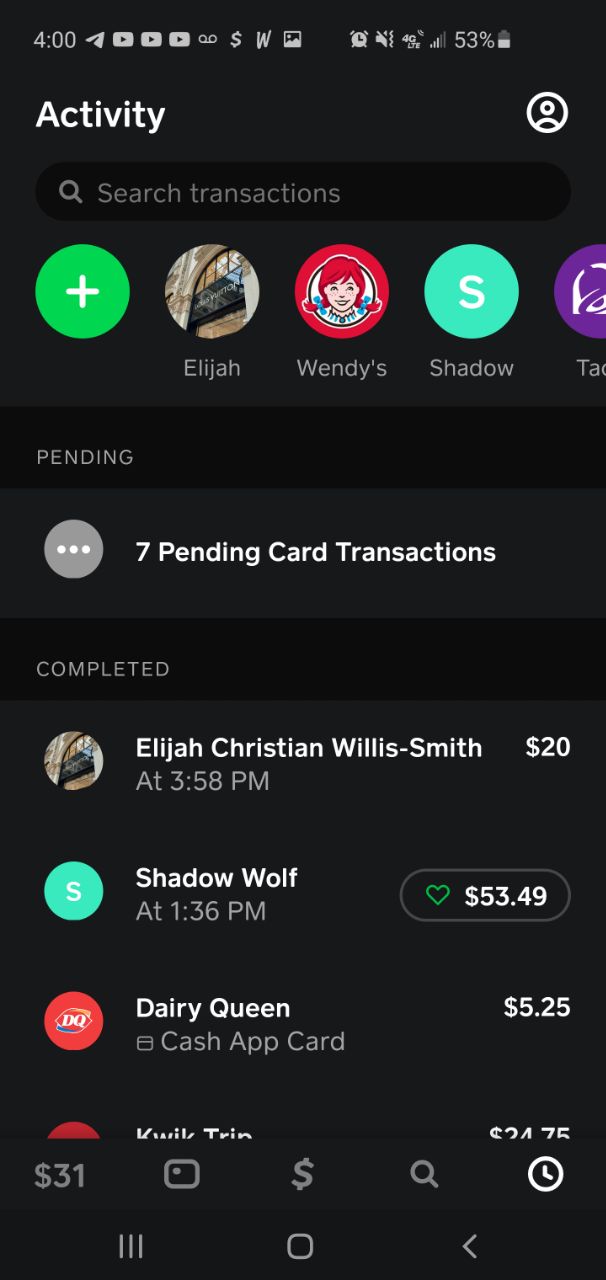This screenshot has width=606, height=1280.
Task: View the Dairy Queen $5.25 transaction
Action: 300,1023
